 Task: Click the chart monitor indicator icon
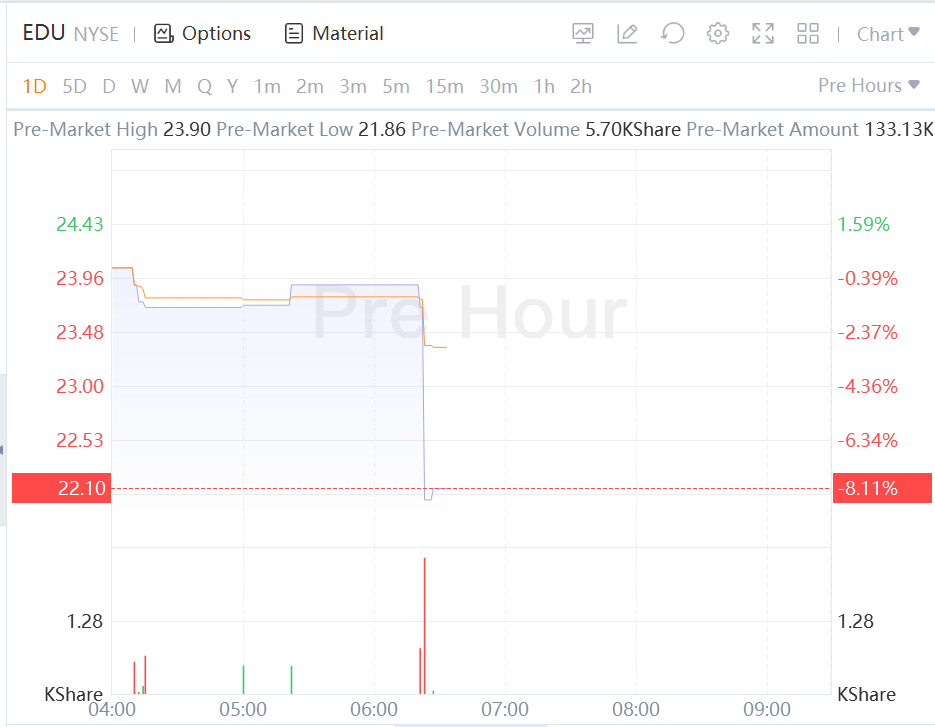pos(583,33)
